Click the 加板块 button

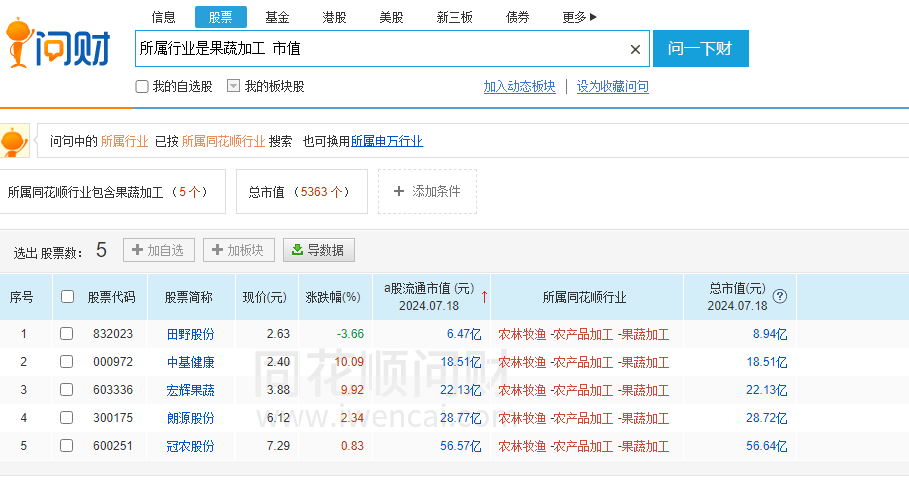click(238, 250)
